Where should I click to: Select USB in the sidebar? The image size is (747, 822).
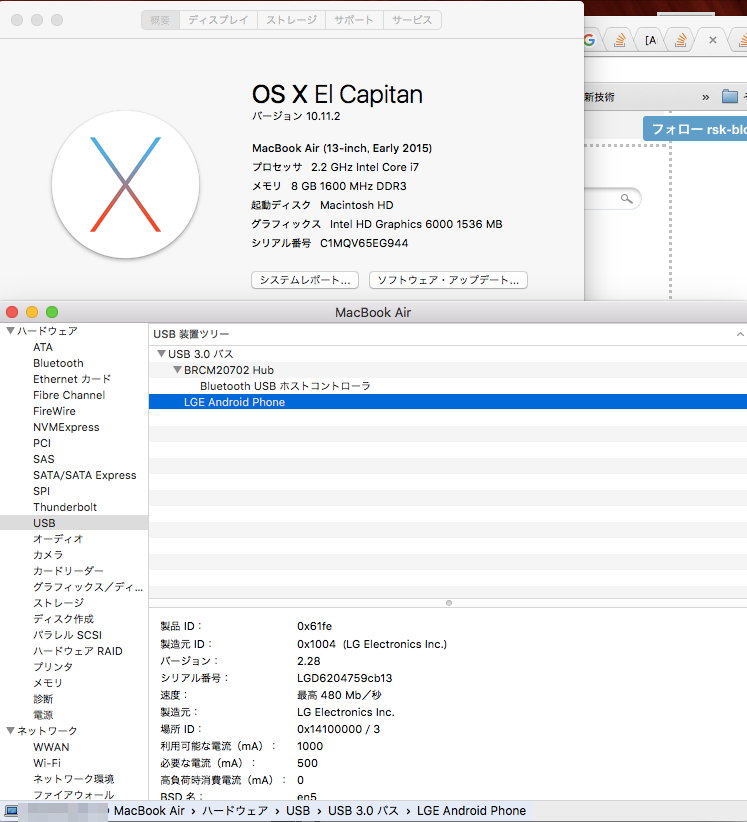74,523
